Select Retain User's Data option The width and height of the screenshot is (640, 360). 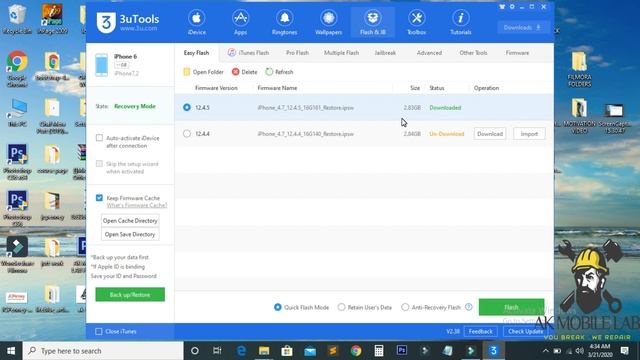341,307
